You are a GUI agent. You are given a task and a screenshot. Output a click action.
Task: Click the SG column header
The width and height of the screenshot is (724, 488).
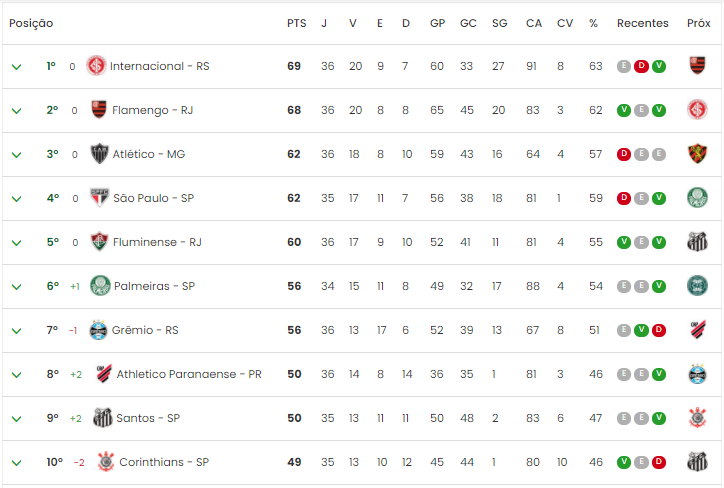click(x=499, y=23)
